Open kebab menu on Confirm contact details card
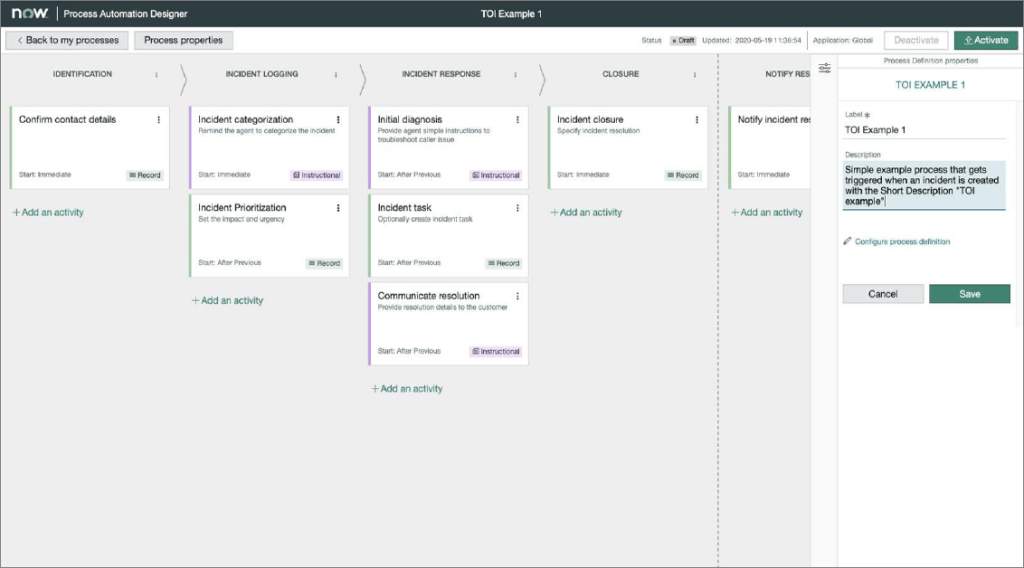 [158, 120]
